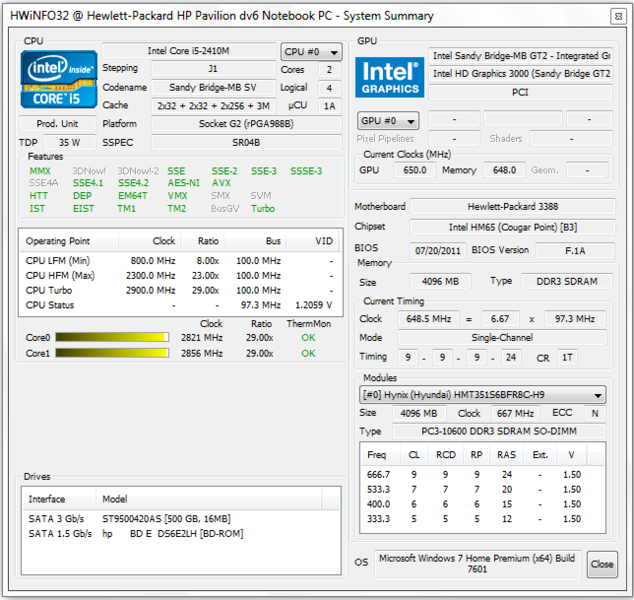Click the Intel HM65 (Cougar Point) chipset field

pyautogui.click(x=513, y=227)
